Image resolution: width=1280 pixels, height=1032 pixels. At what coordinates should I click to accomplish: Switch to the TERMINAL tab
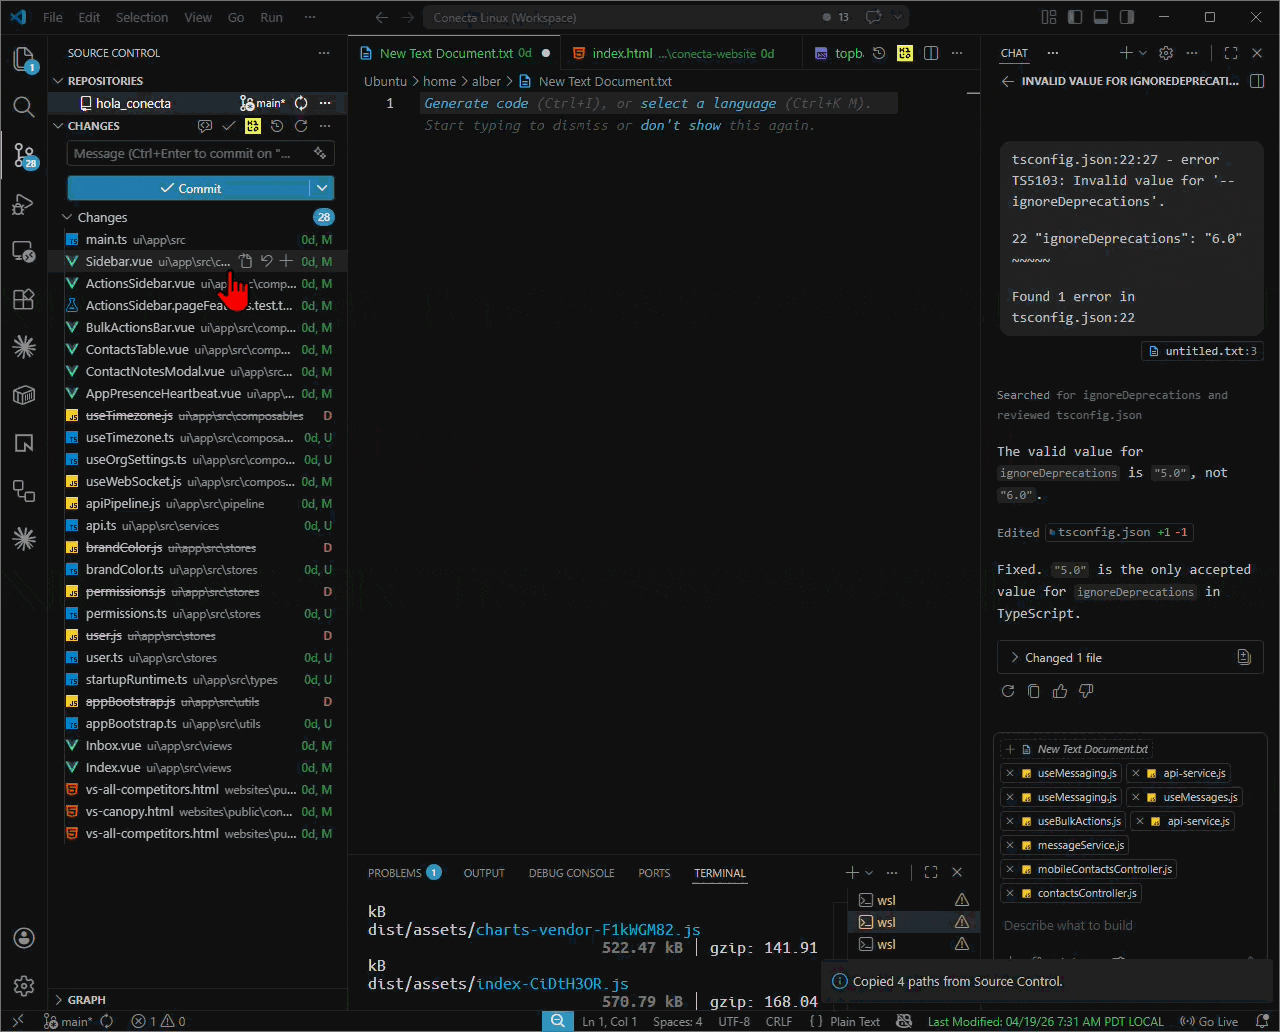click(719, 873)
